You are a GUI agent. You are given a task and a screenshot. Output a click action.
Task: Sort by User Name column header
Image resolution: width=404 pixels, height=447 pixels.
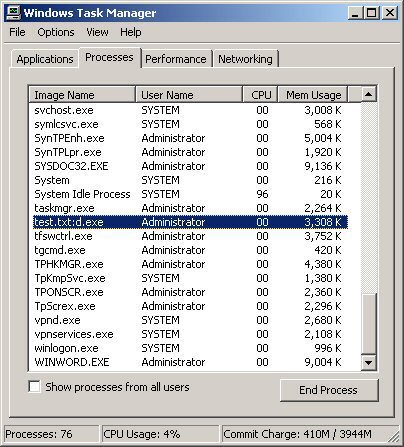pos(189,95)
